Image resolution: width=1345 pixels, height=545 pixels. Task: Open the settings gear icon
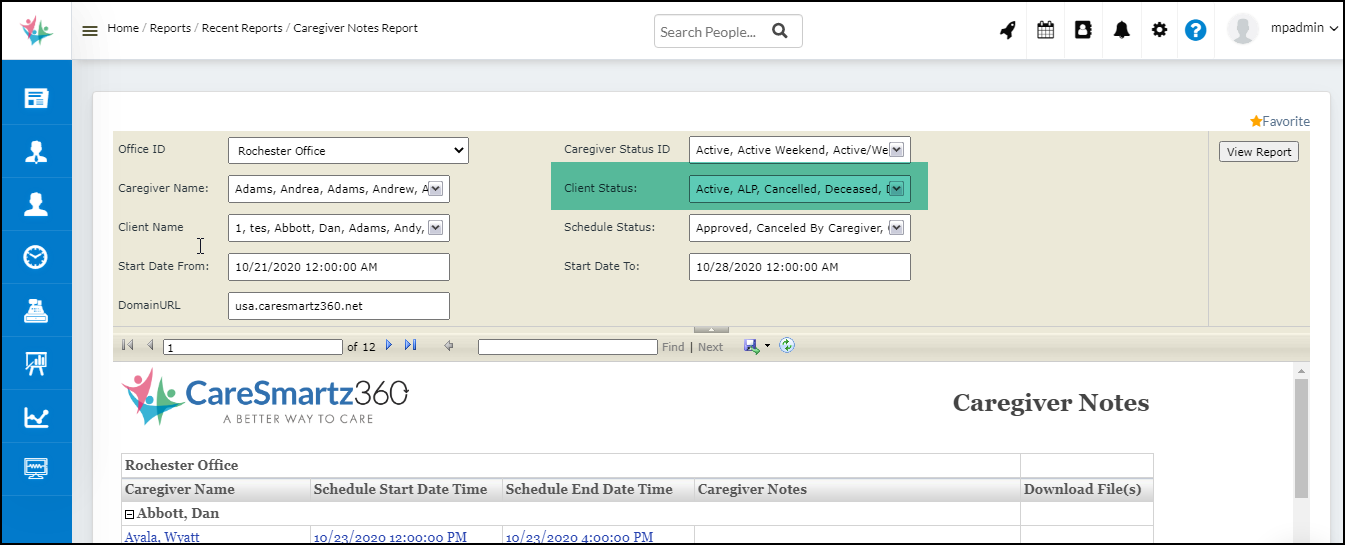(x=1159, y=30)
